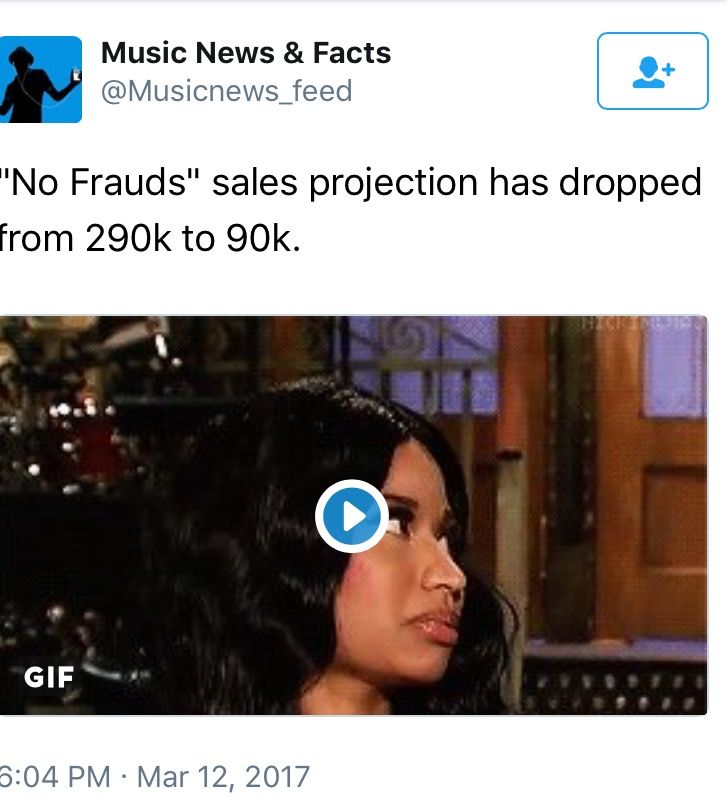Image resolution: width=727 pixels, height=807 pixels.
Task: Open the display name Music News & Facts
Action: (246, 52)
